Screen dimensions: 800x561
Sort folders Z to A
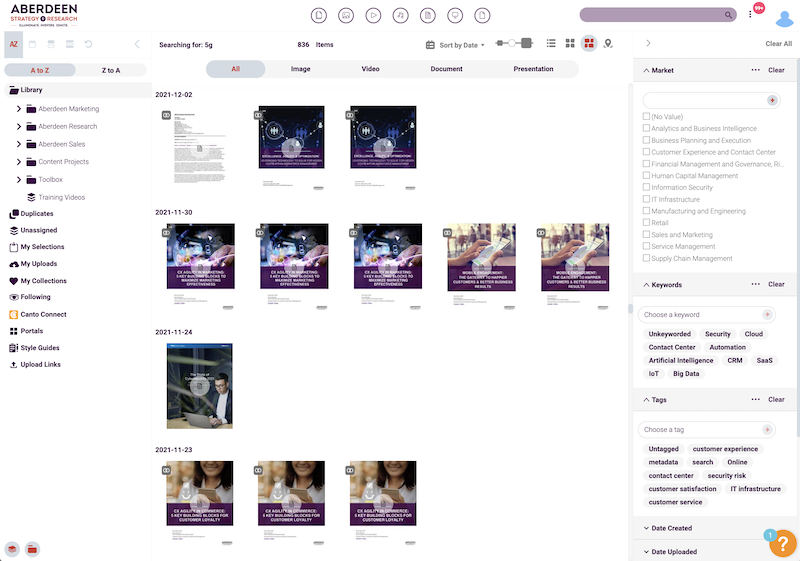[110, 70]
